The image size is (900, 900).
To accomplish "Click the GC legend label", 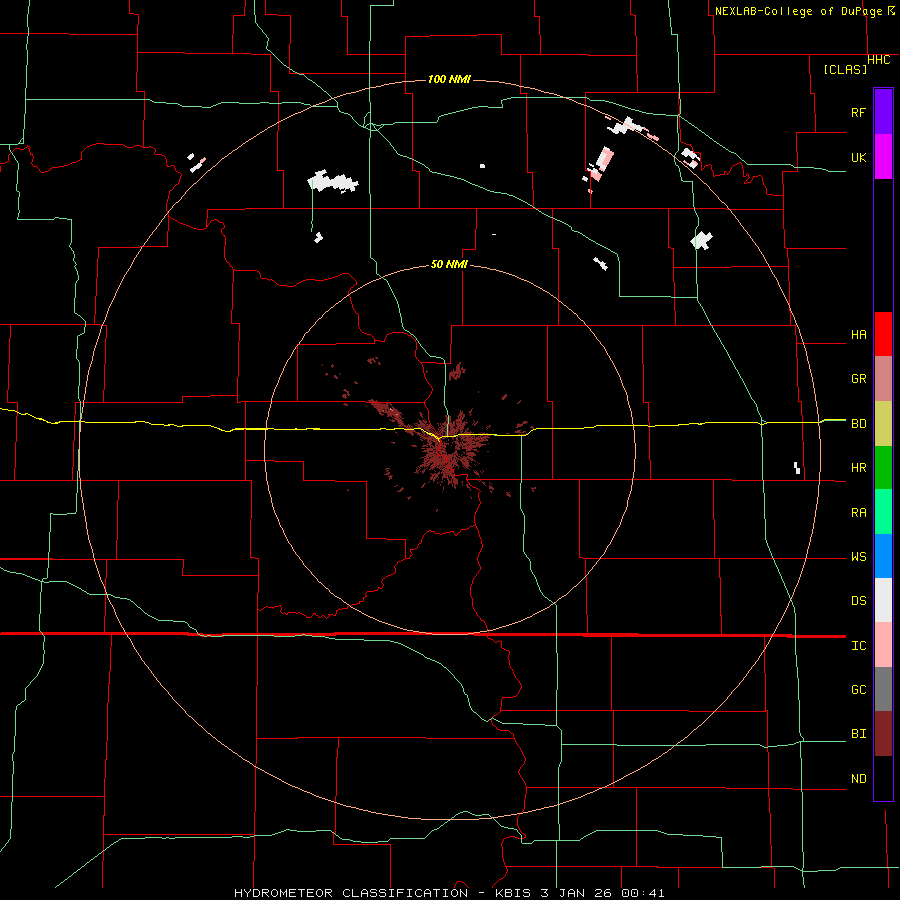I will tap(858, 690).
